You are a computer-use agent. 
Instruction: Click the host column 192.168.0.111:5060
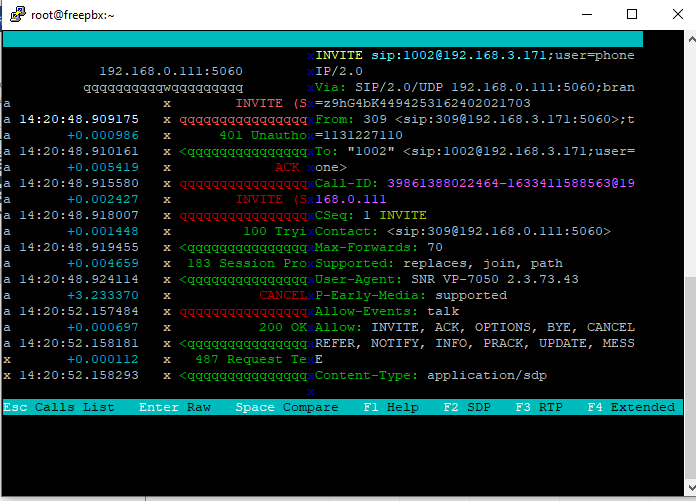pos(171,71)
